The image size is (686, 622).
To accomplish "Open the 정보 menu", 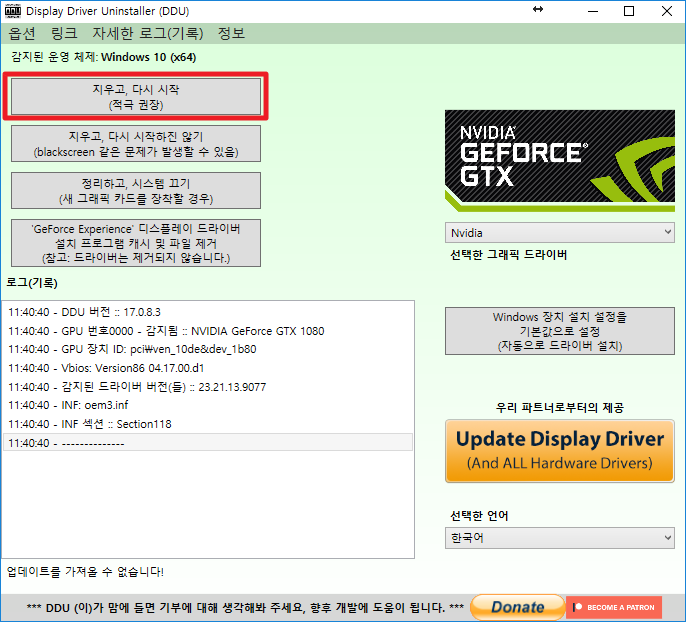I will 231,33.
